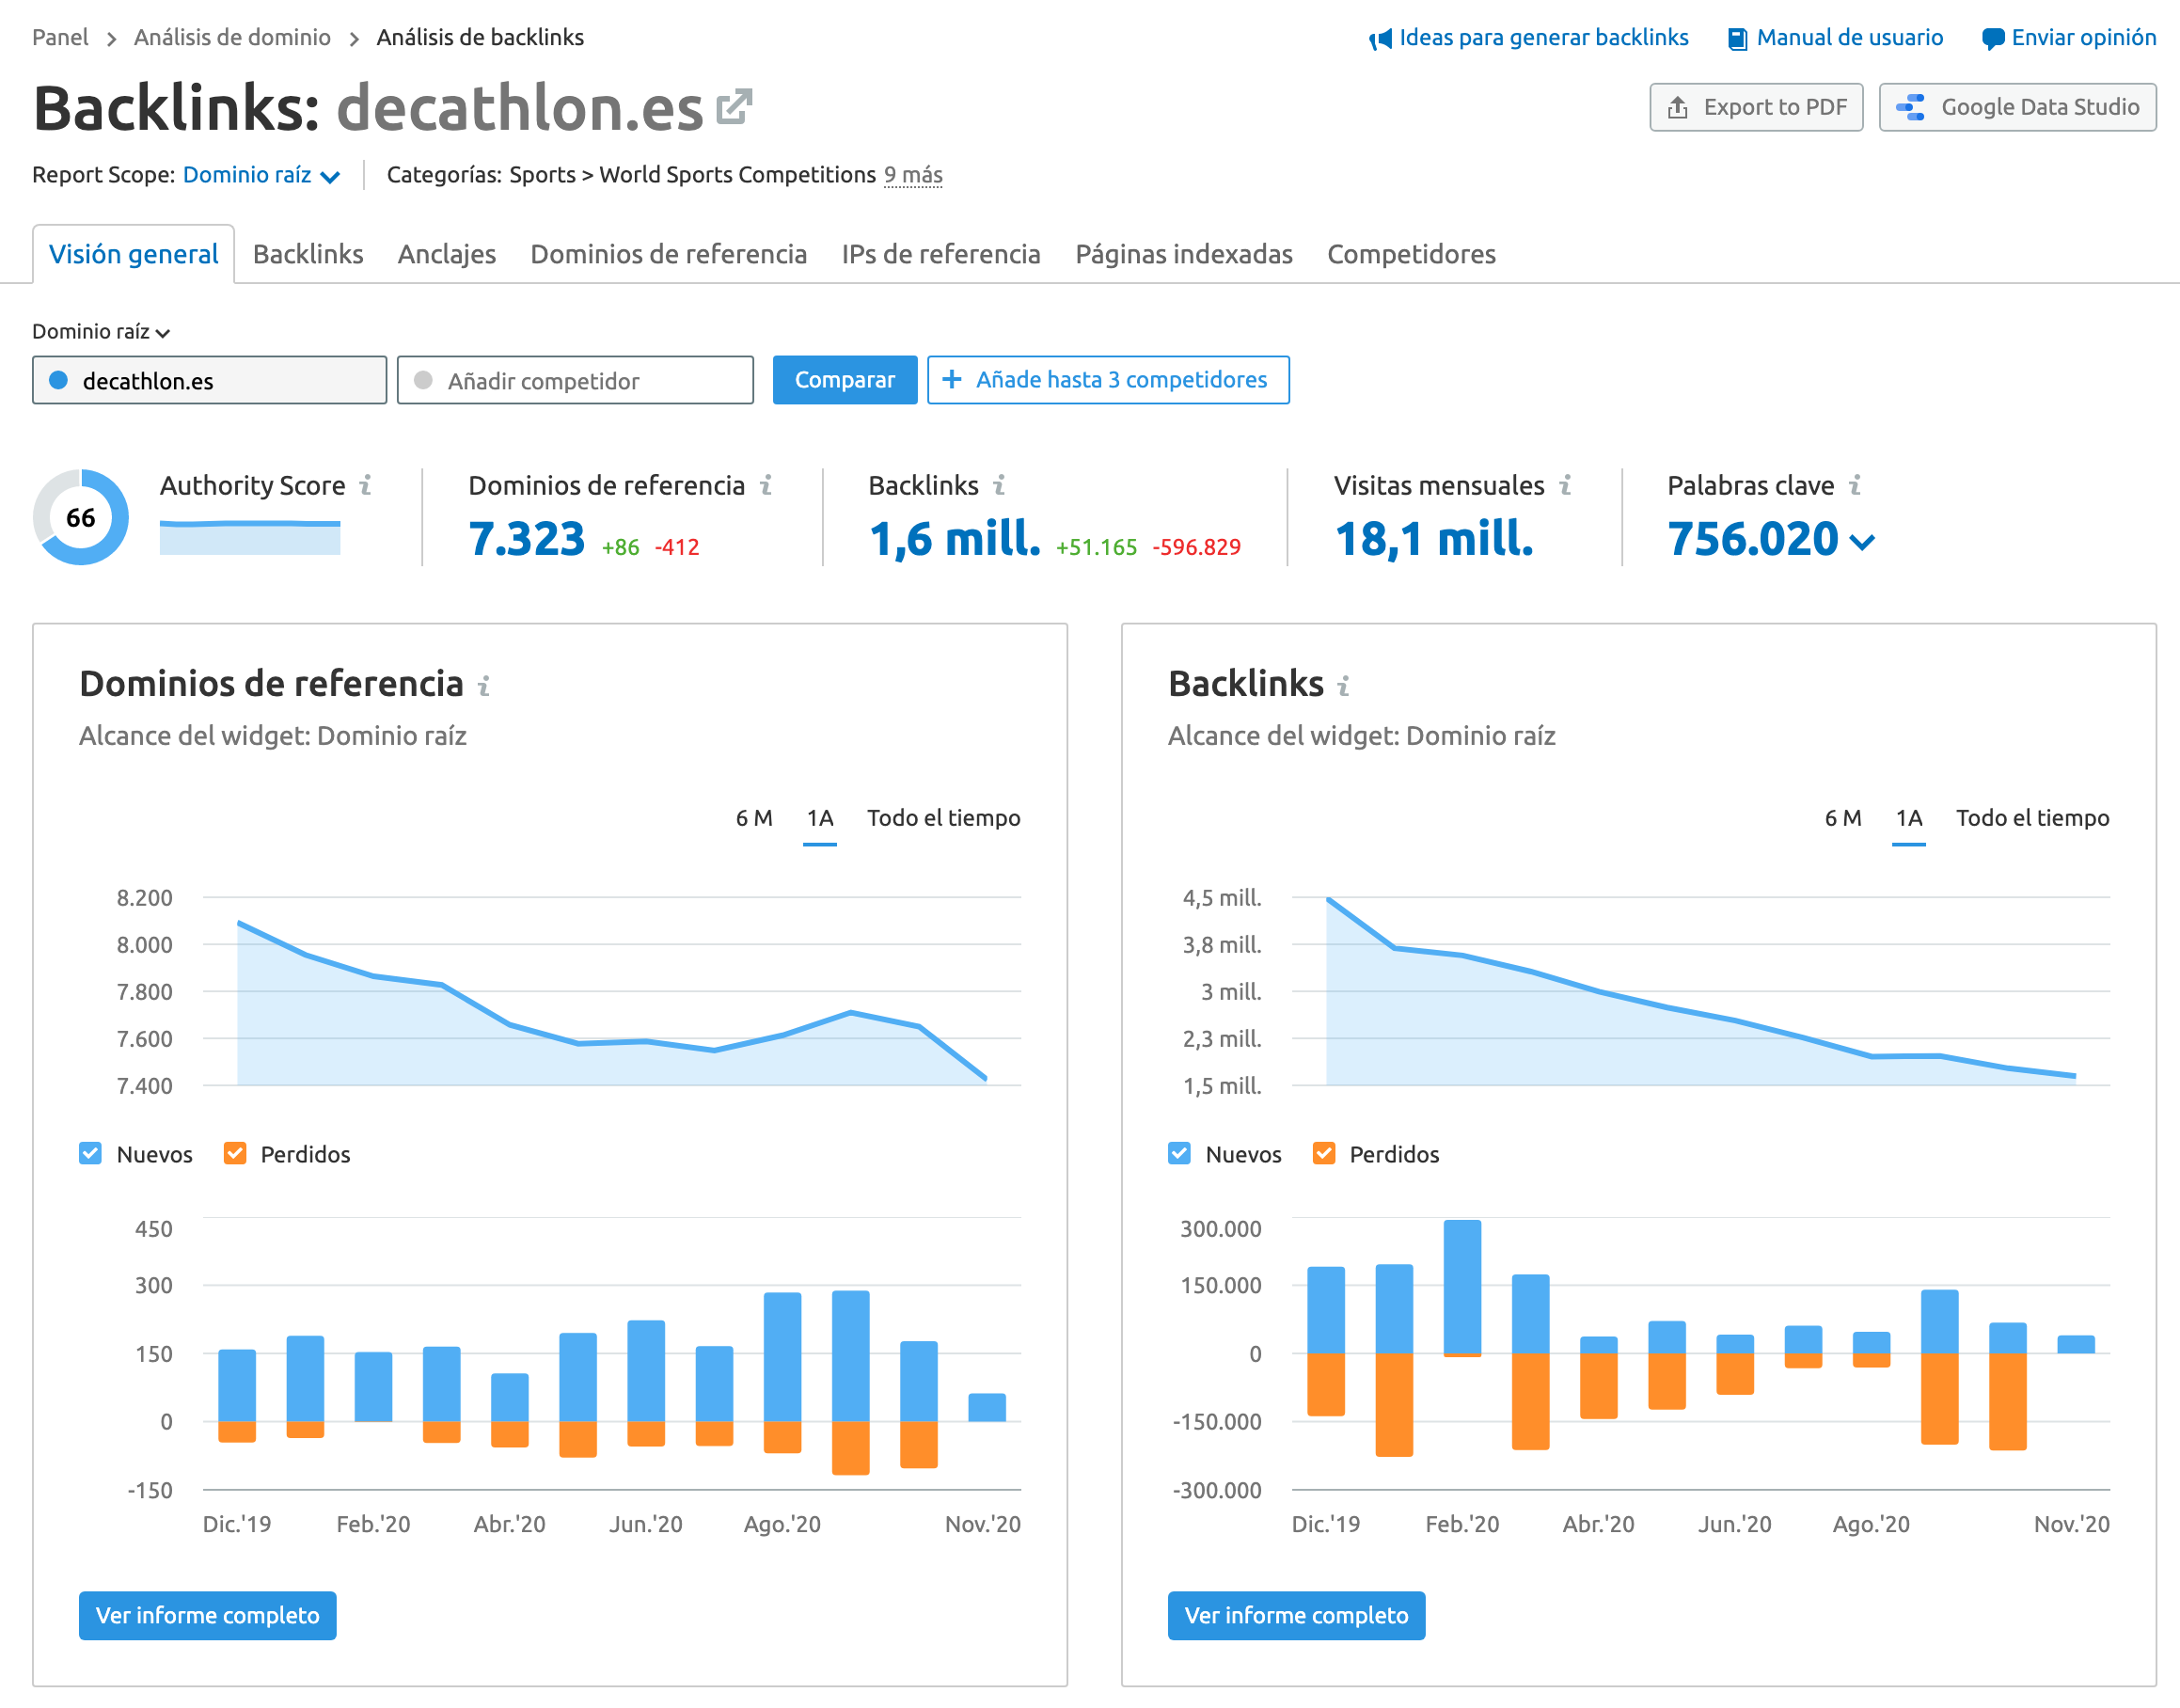Click the Comparar button
This screenshot has width=2180, height=1708.
click(845, 380)
